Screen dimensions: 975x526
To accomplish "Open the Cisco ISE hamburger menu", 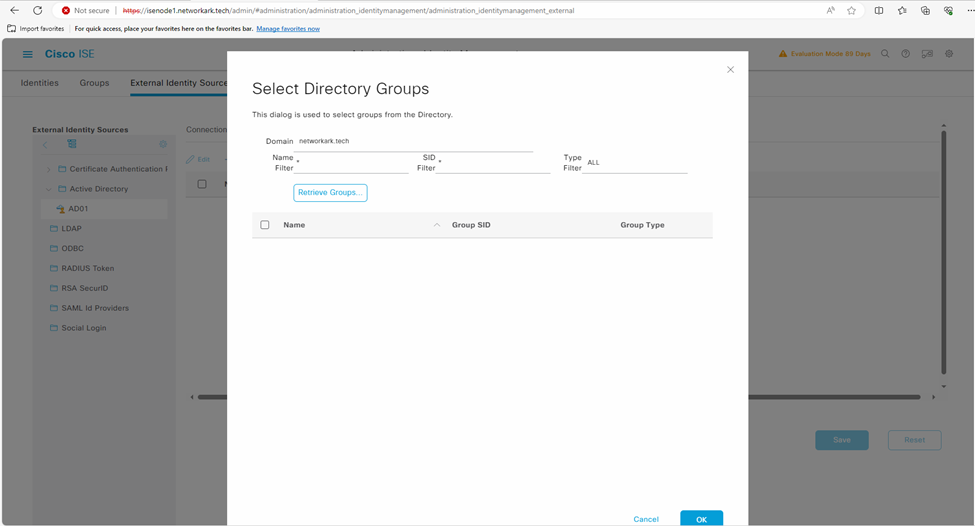I will pos(27,54).
